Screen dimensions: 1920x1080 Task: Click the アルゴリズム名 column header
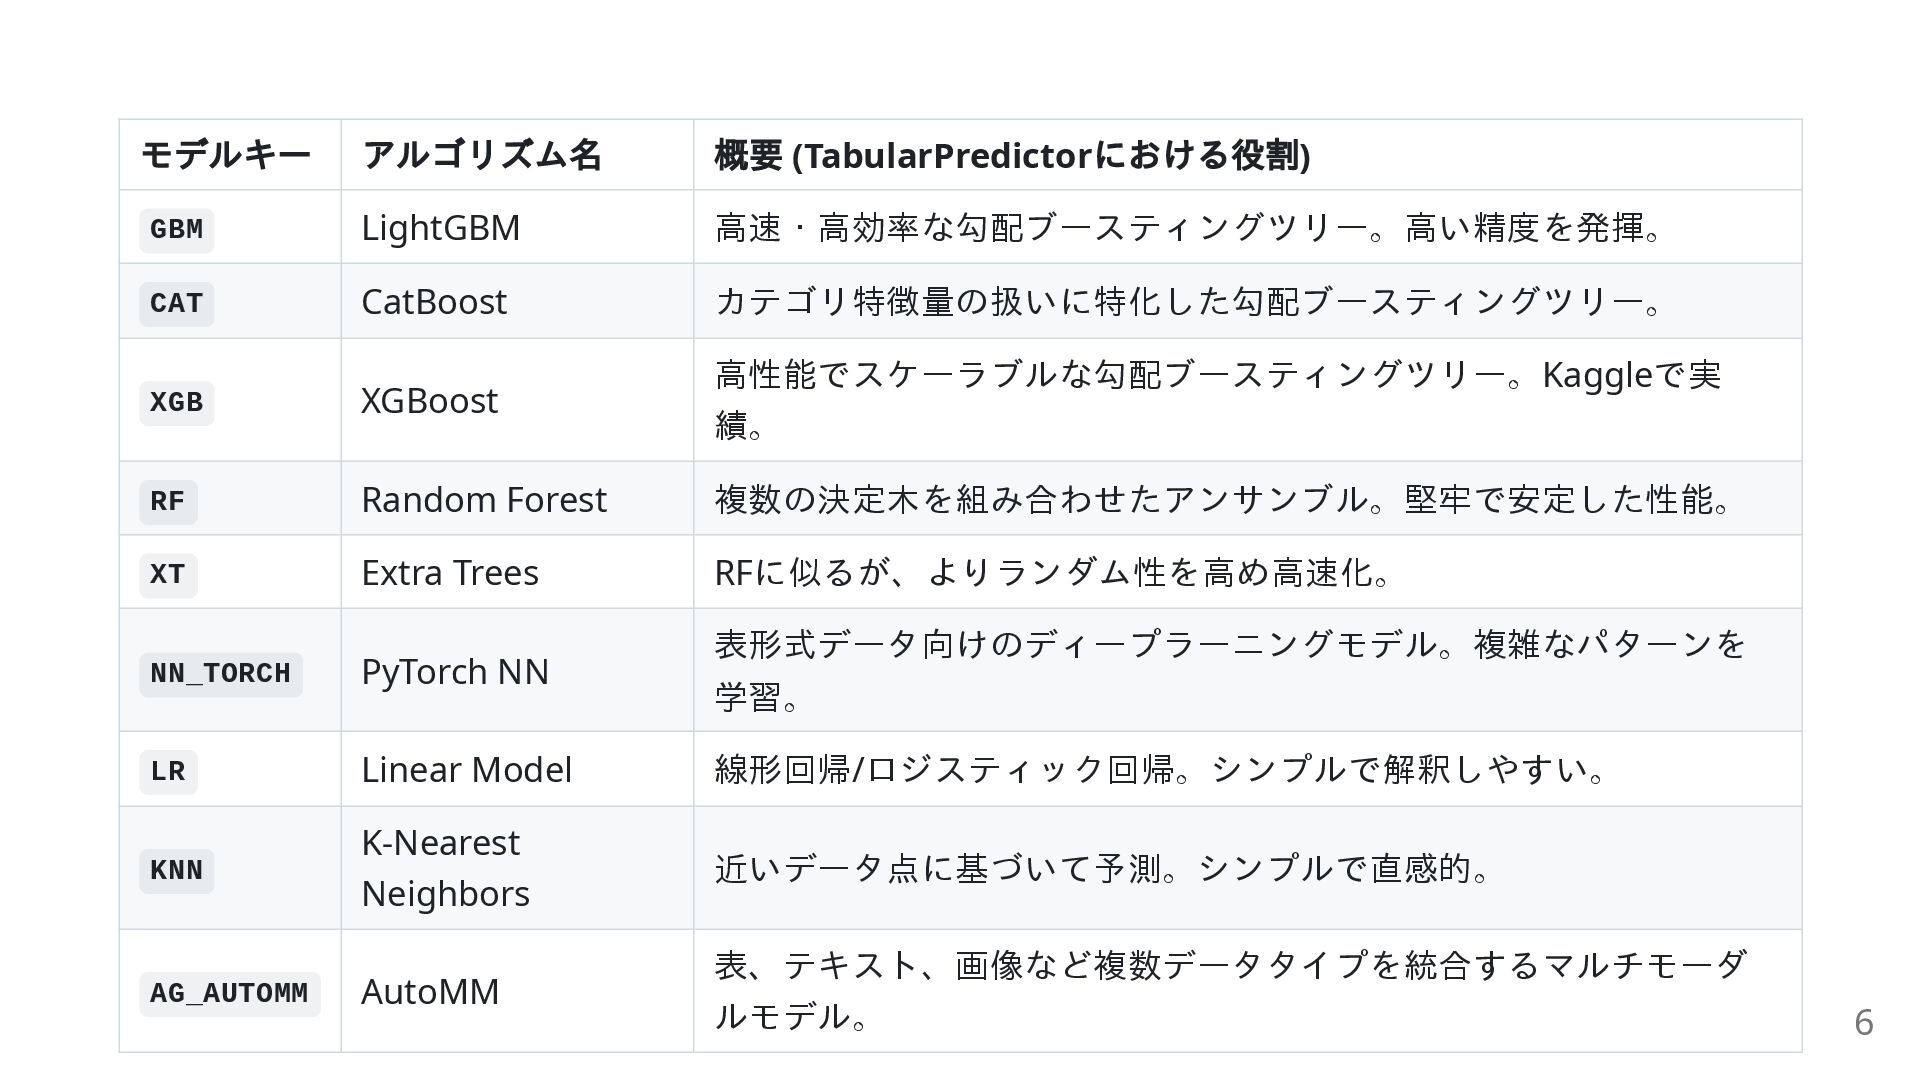(481, 155)
